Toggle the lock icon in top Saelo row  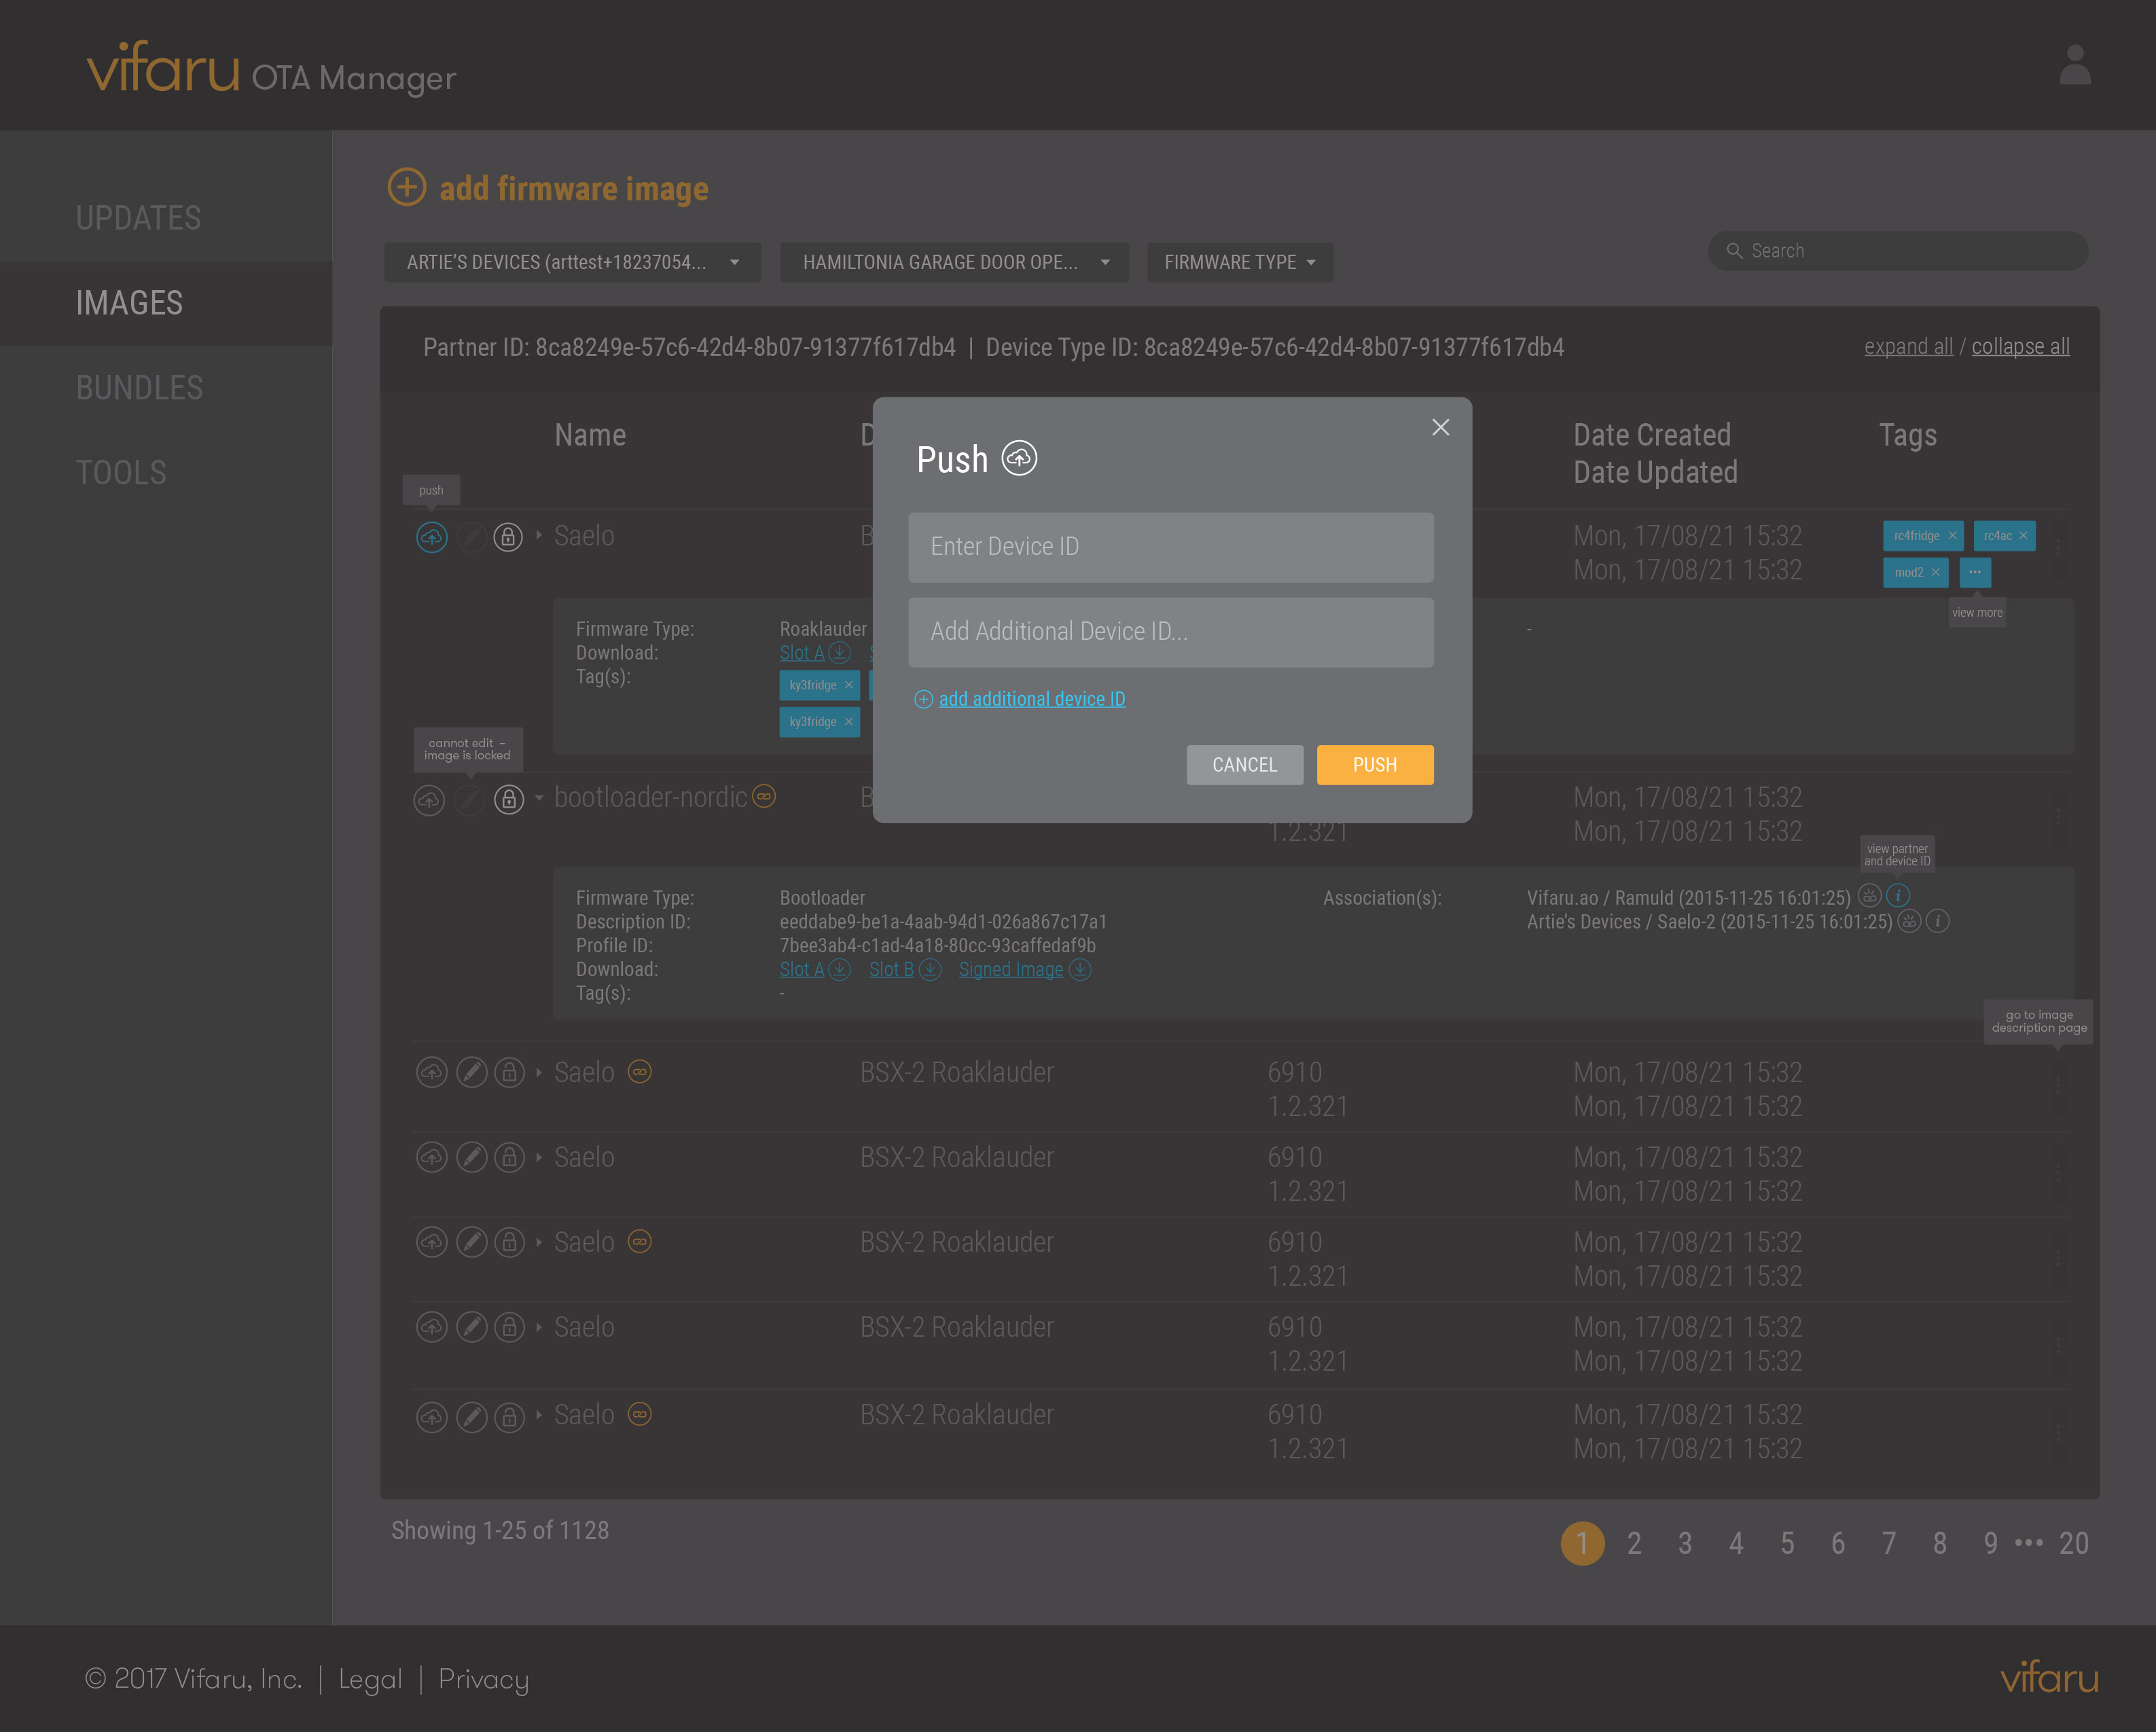pos(508,537)
